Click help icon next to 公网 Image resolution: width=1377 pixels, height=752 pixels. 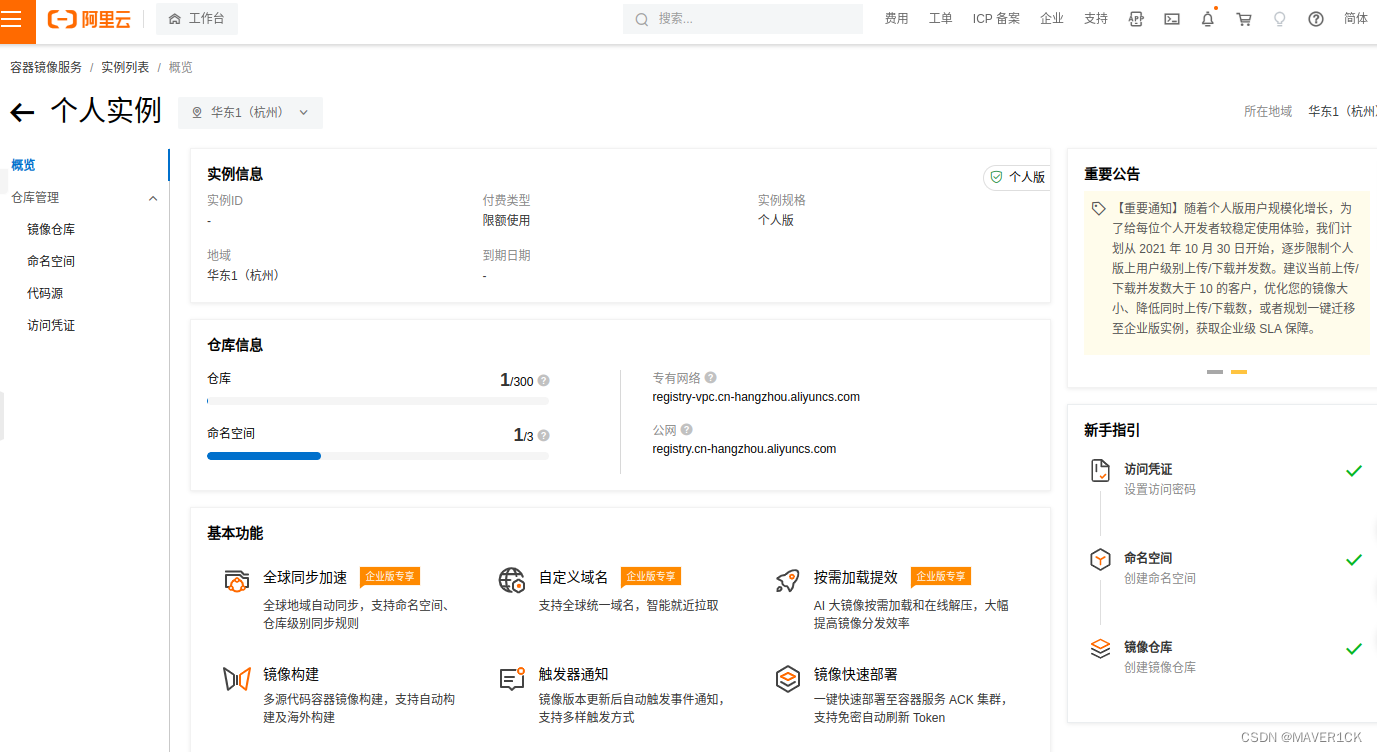687,430
